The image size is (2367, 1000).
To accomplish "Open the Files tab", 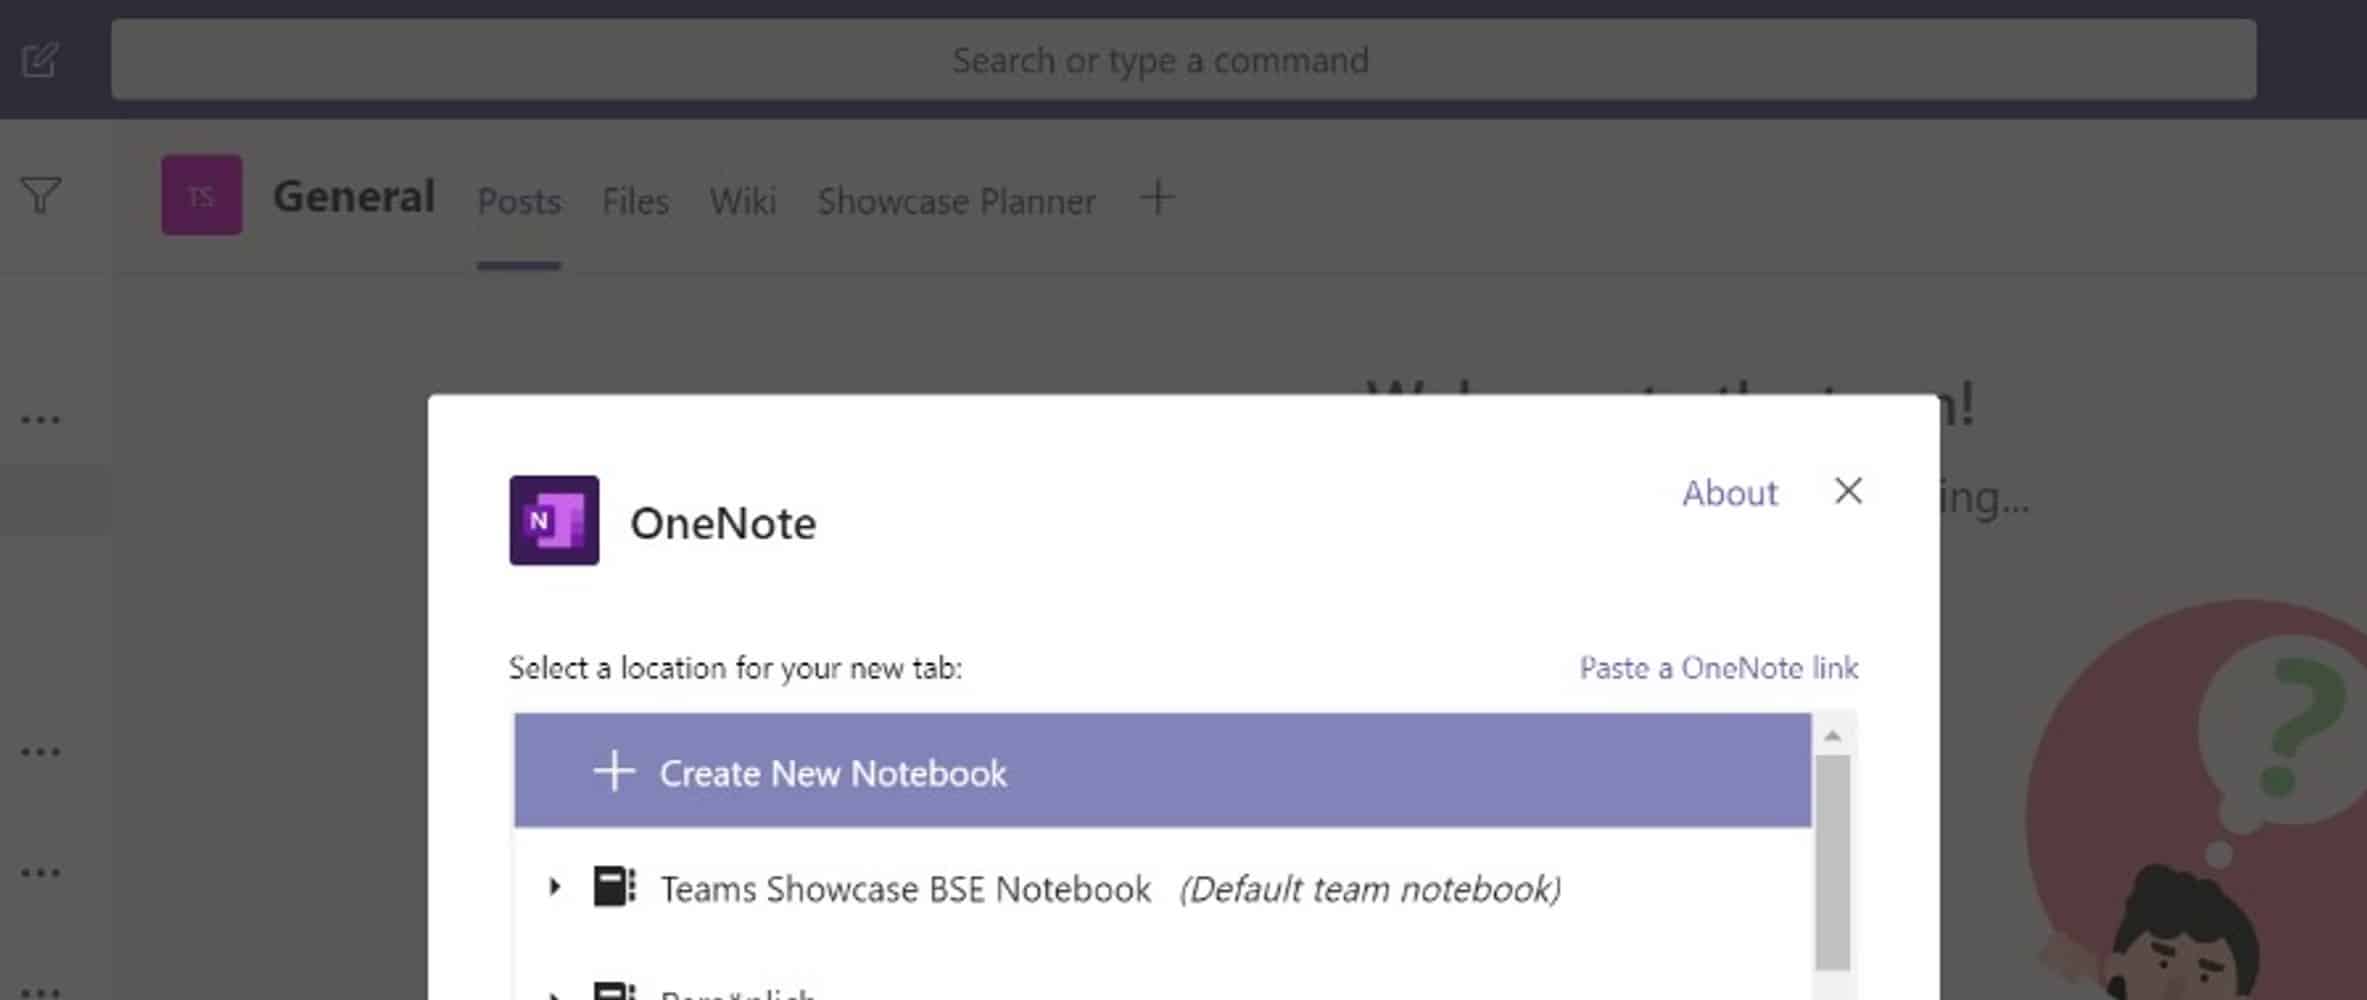I will coord(635,201).
